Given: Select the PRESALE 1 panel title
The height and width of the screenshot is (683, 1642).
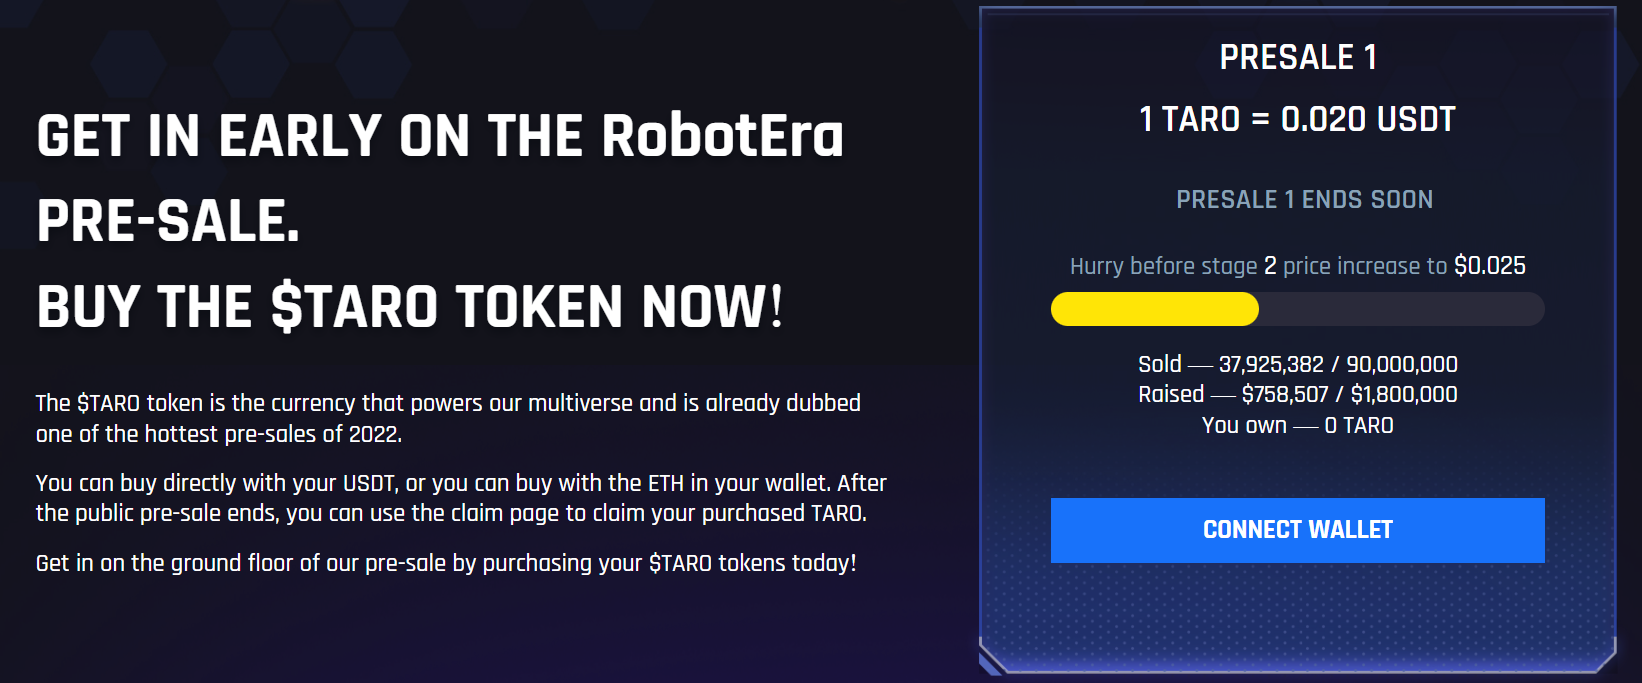Looking at the screenshot, I should (1298, 57).
